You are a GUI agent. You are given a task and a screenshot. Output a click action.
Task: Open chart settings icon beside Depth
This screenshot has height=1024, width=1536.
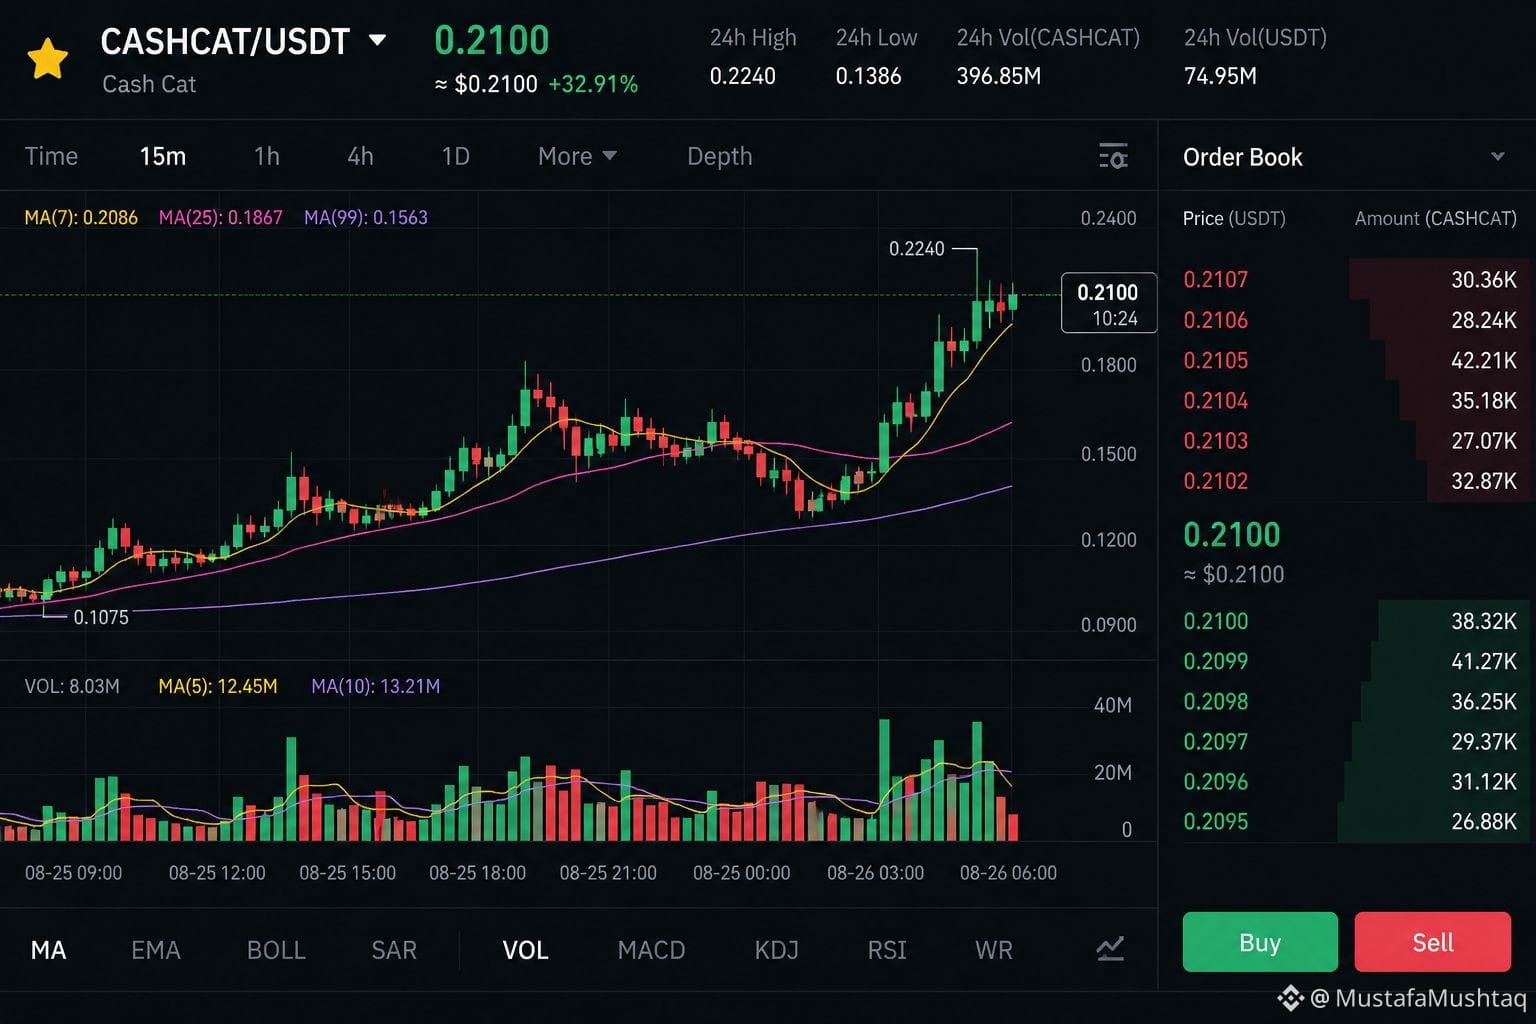(1113, 156)
